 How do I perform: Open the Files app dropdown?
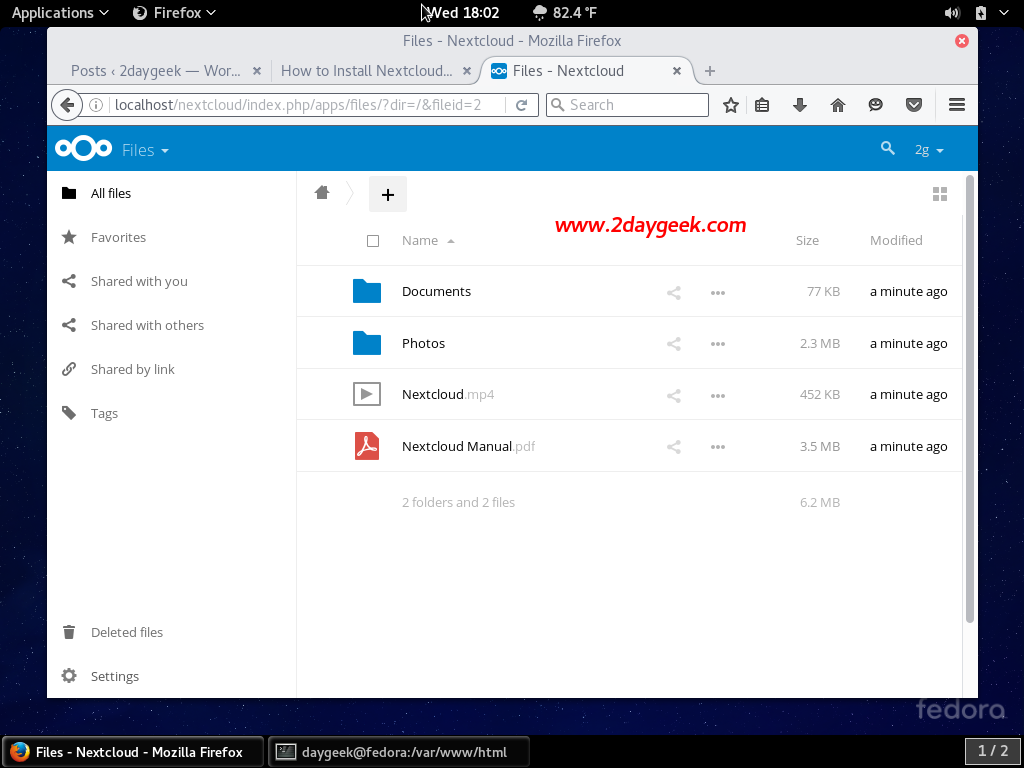(x=146, y=150)
